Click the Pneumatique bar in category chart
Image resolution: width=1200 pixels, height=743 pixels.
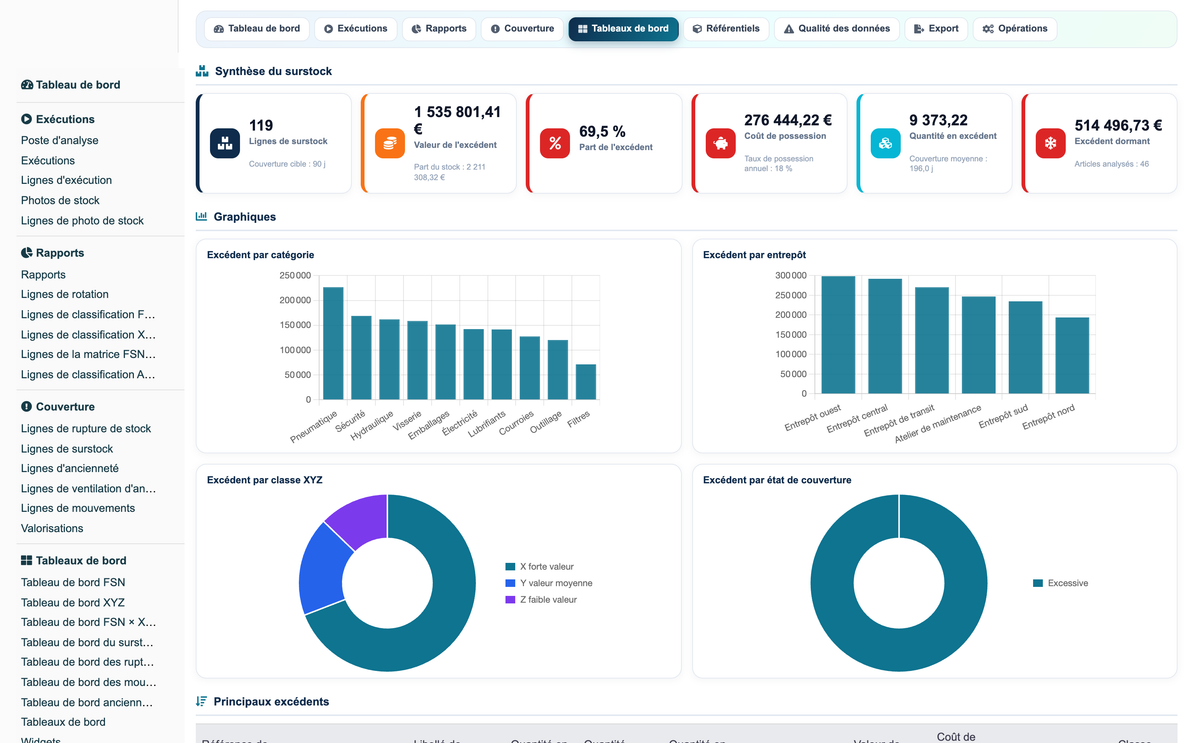333,343
